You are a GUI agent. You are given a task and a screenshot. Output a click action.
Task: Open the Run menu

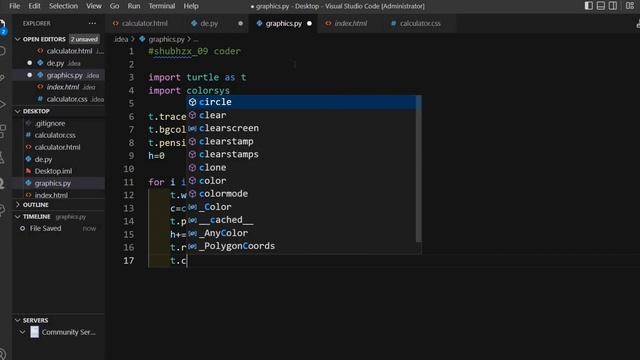[134, 6]
